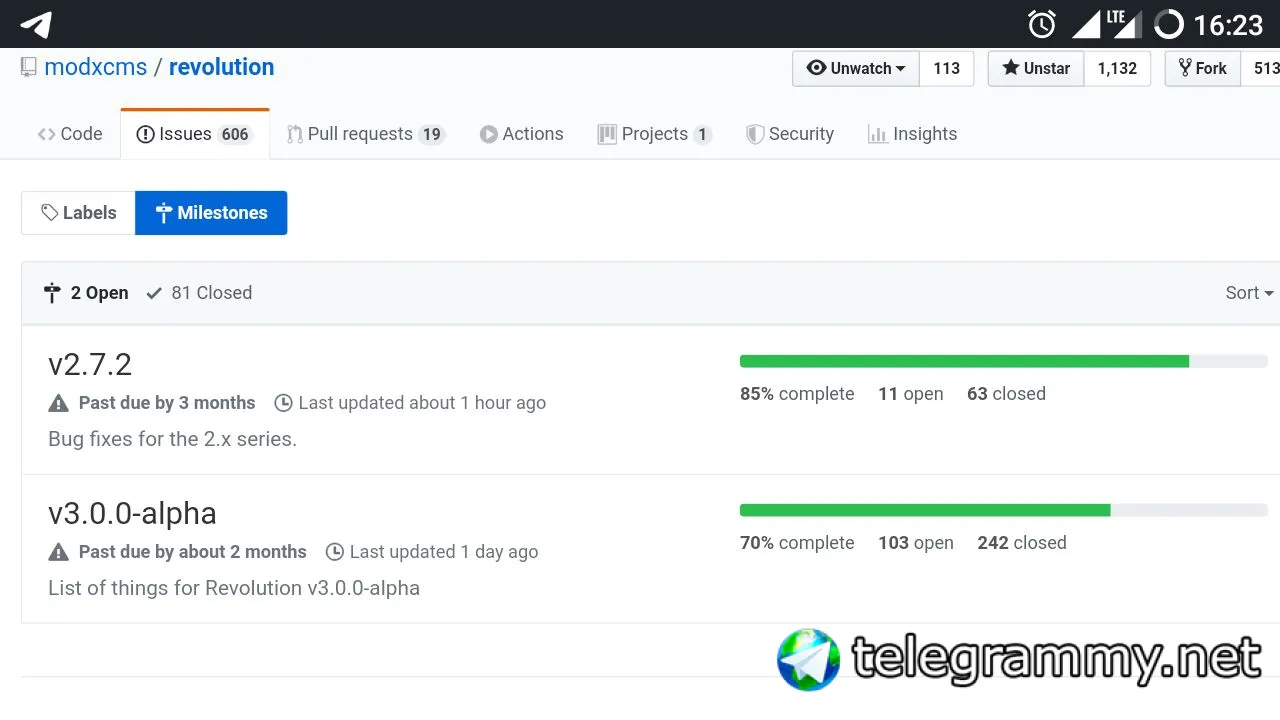Select the Issues tab
This screenshot has width=1280, height=720.
coord(195,134)
